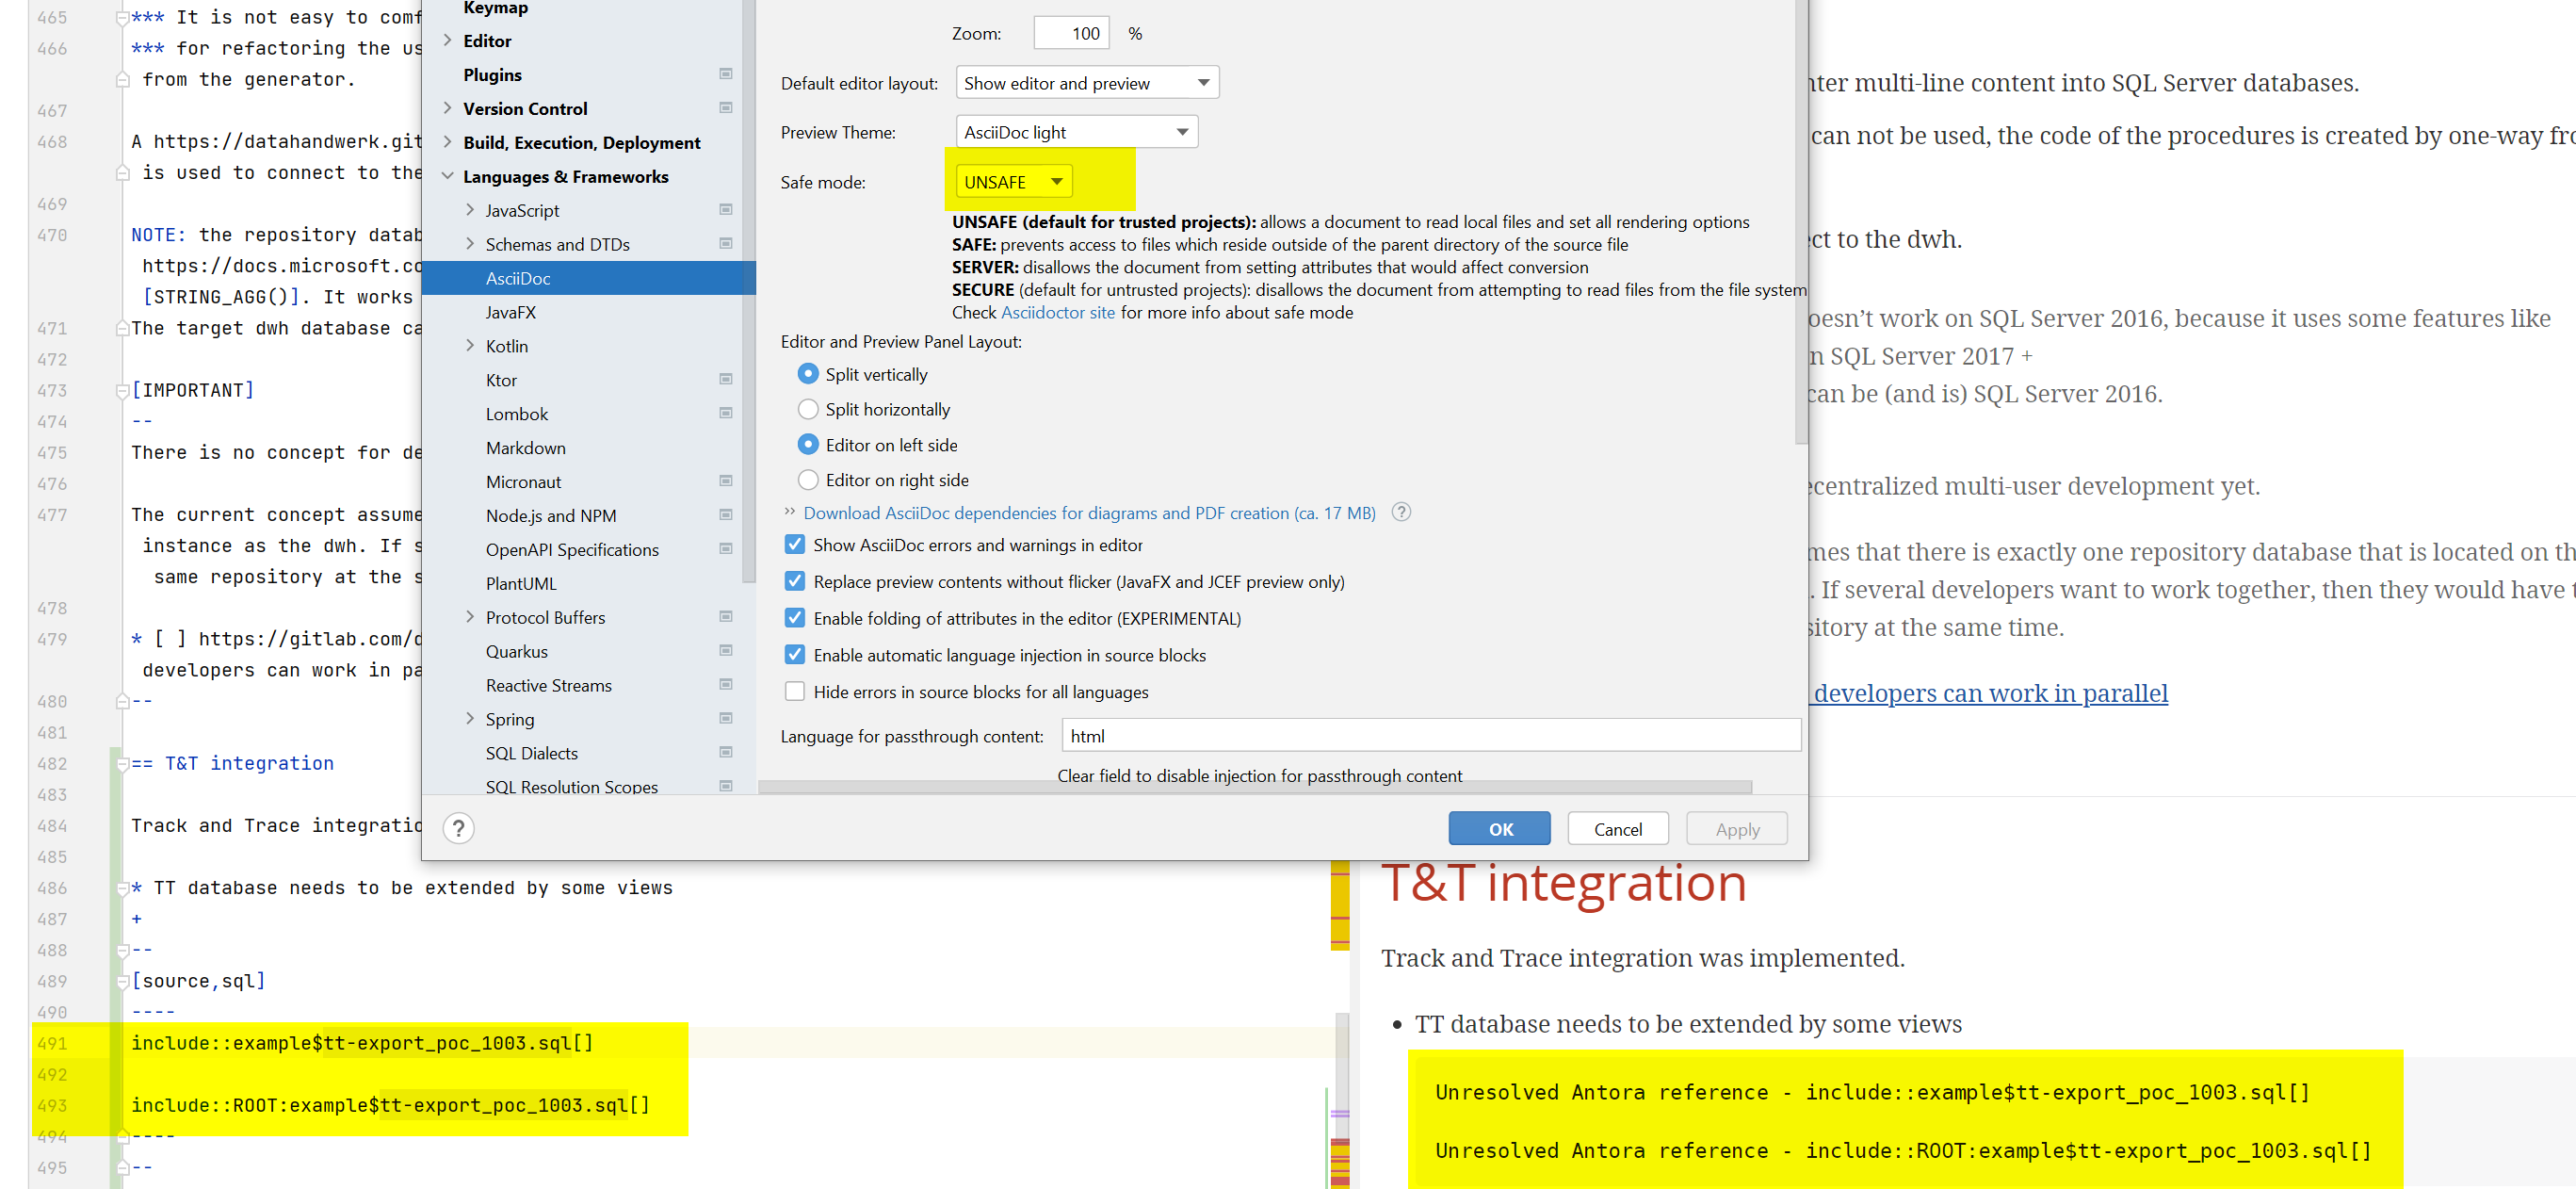Select Keymap in the settings sidebar

coord(494,8)
